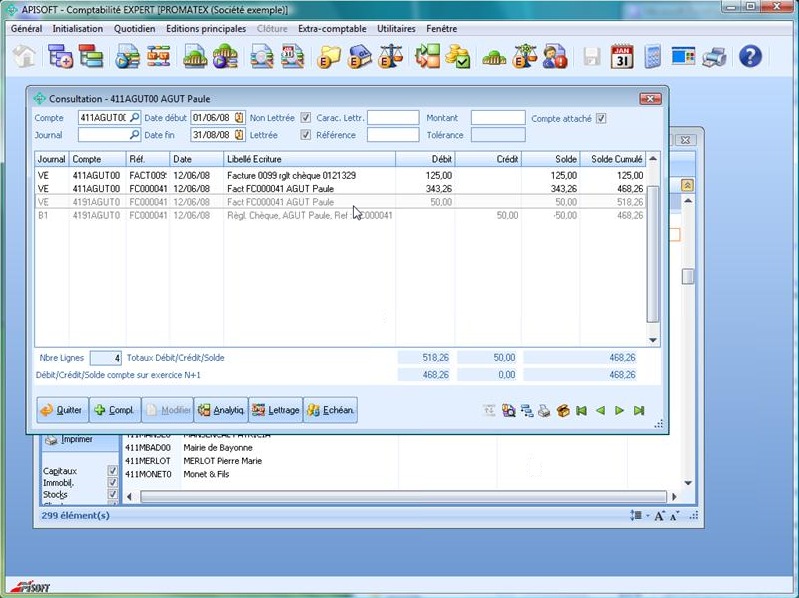Click the Quitter button

[62, 410]
